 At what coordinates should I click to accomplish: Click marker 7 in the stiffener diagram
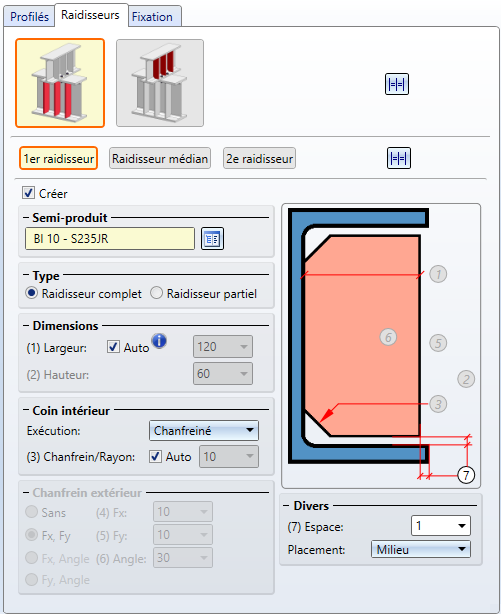click(x=466, y=475)
